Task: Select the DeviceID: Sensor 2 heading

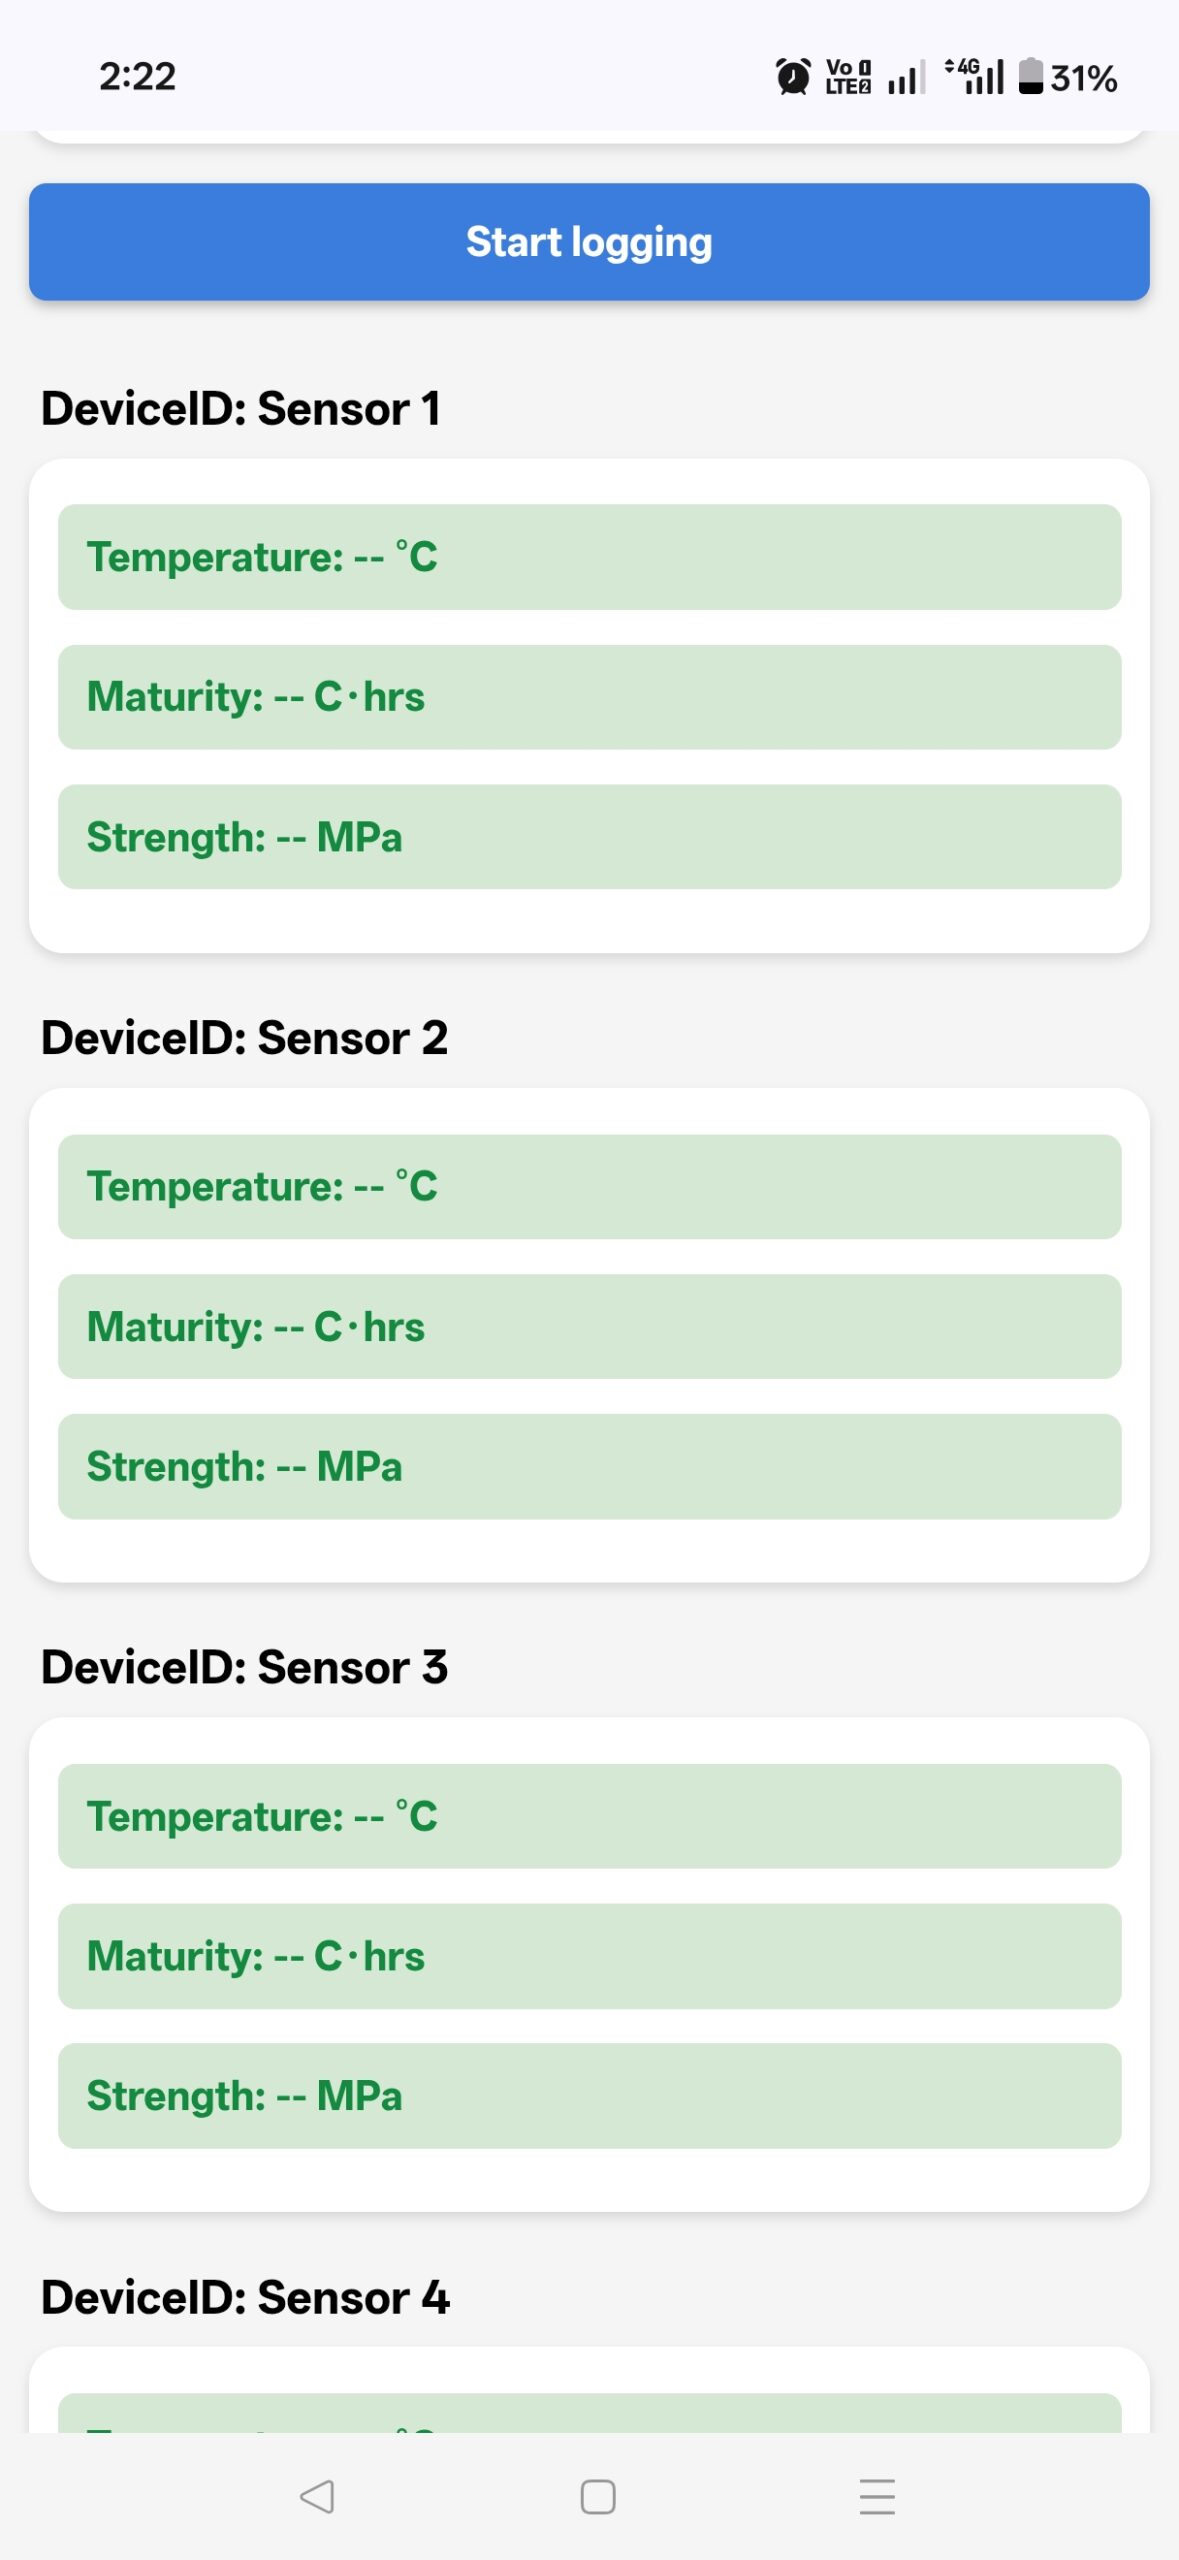Action: [x=244, y=1038]
